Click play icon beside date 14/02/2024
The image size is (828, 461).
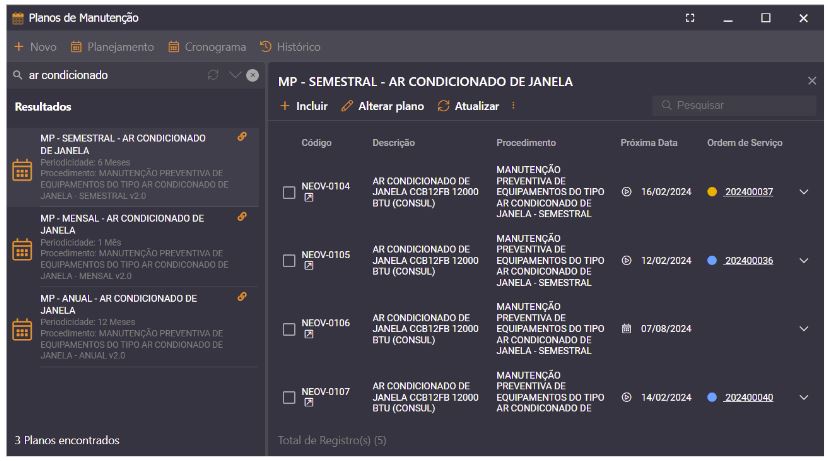pos(626,397)
